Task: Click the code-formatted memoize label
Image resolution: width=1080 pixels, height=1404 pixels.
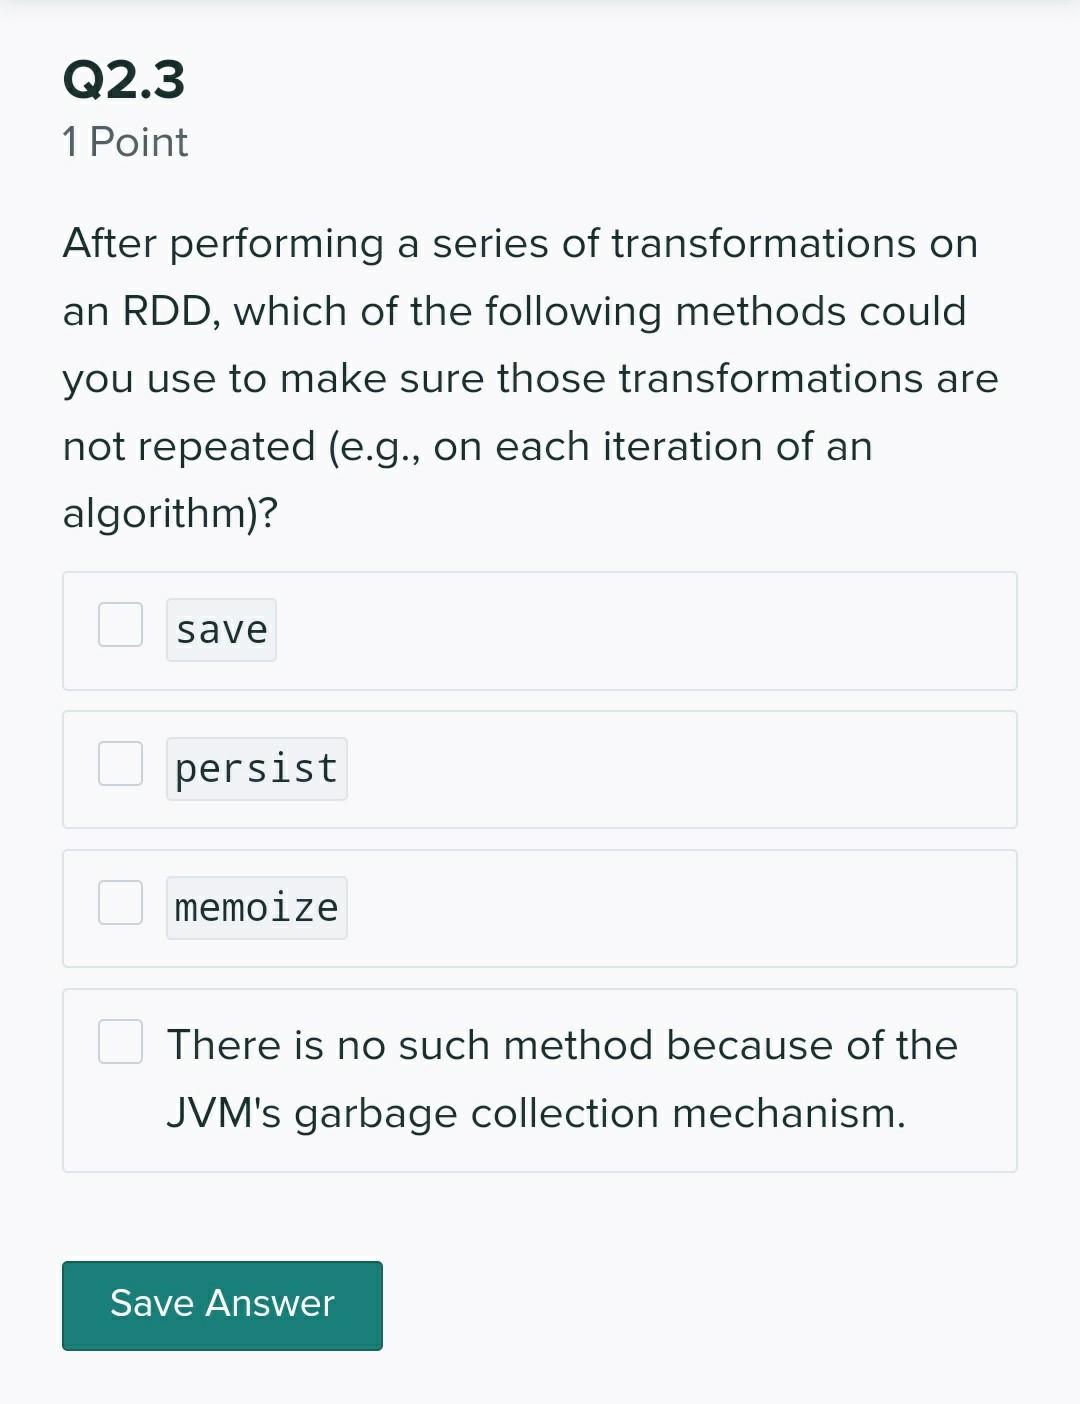Action: [256, 907]
